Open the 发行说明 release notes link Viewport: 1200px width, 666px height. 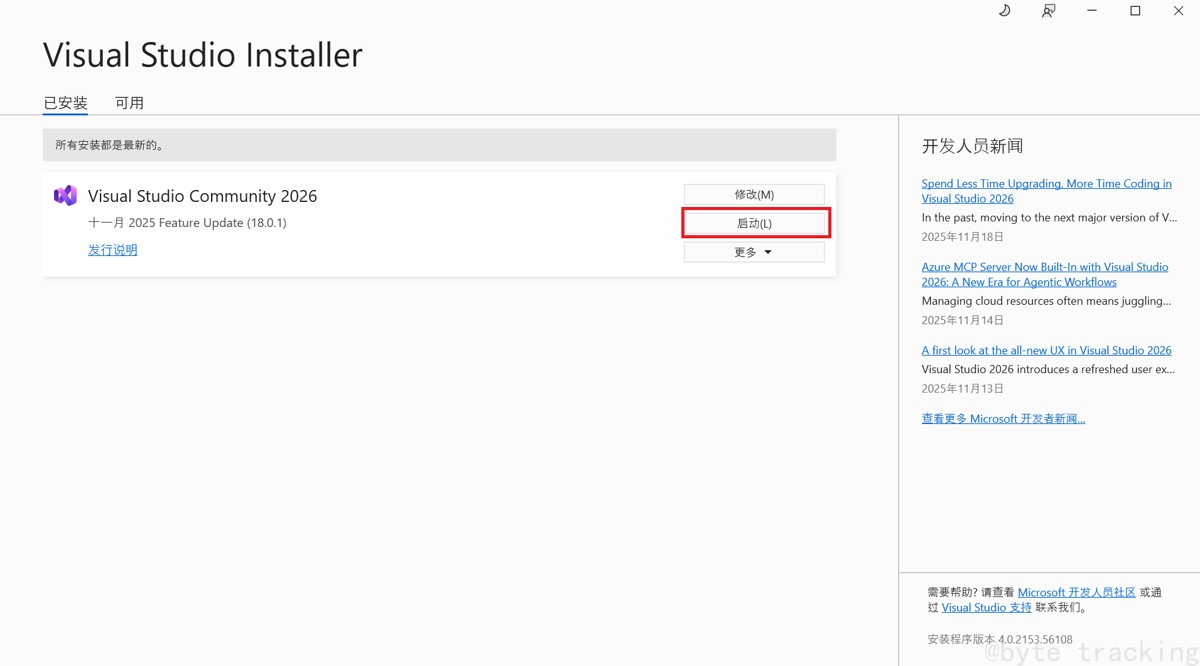coord(112,249)
